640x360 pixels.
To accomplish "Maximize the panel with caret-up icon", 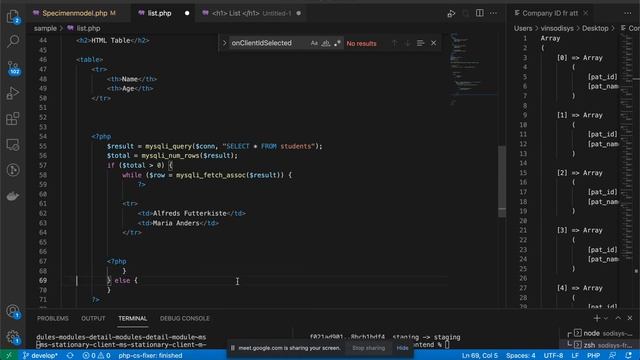I will tap(618, 318).
